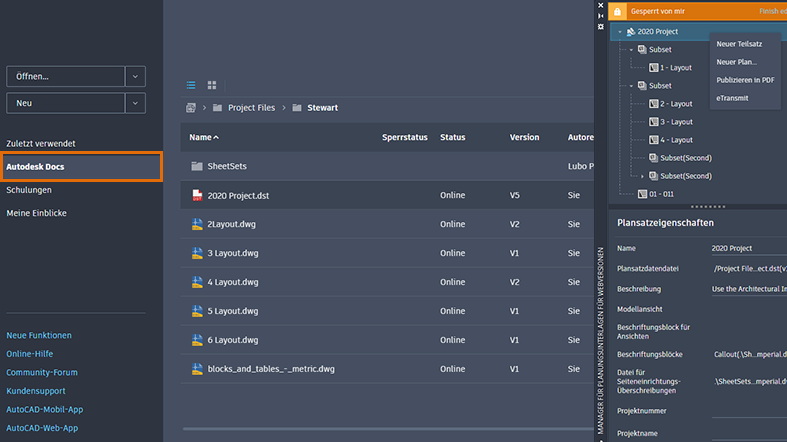Screen dimensions: 787x442
Task: Open the Online-Hilfe link
Action: [30, 354]
